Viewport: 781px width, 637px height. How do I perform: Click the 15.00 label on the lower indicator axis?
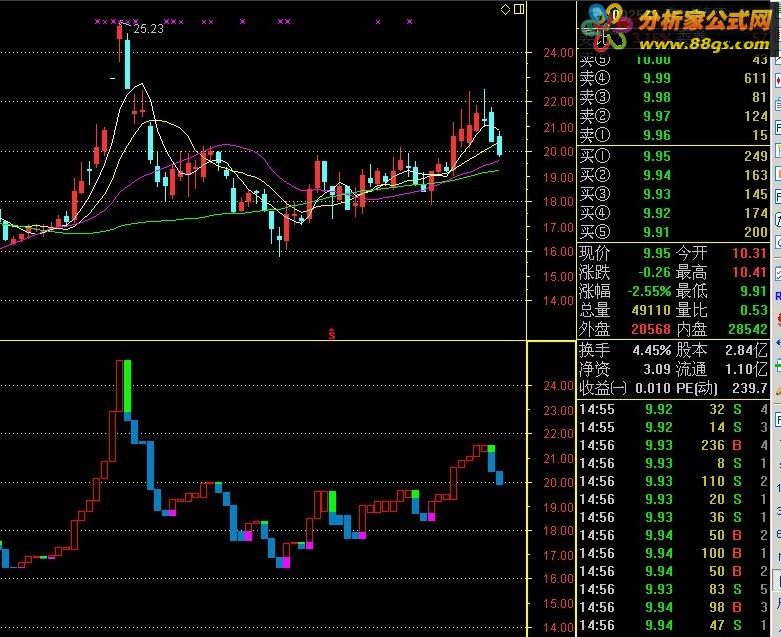pos(558,604)
